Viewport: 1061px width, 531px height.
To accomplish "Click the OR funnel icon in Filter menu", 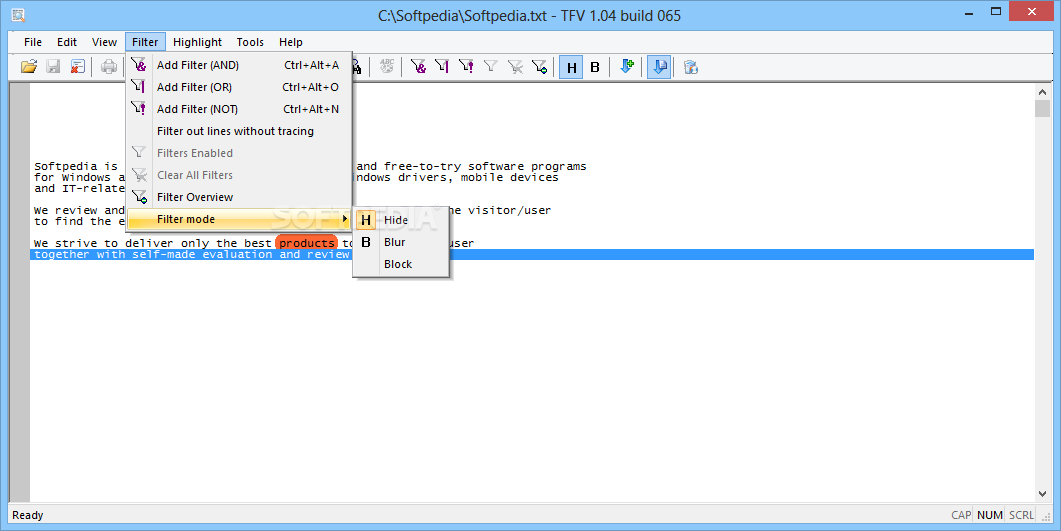I will point(139,87).
